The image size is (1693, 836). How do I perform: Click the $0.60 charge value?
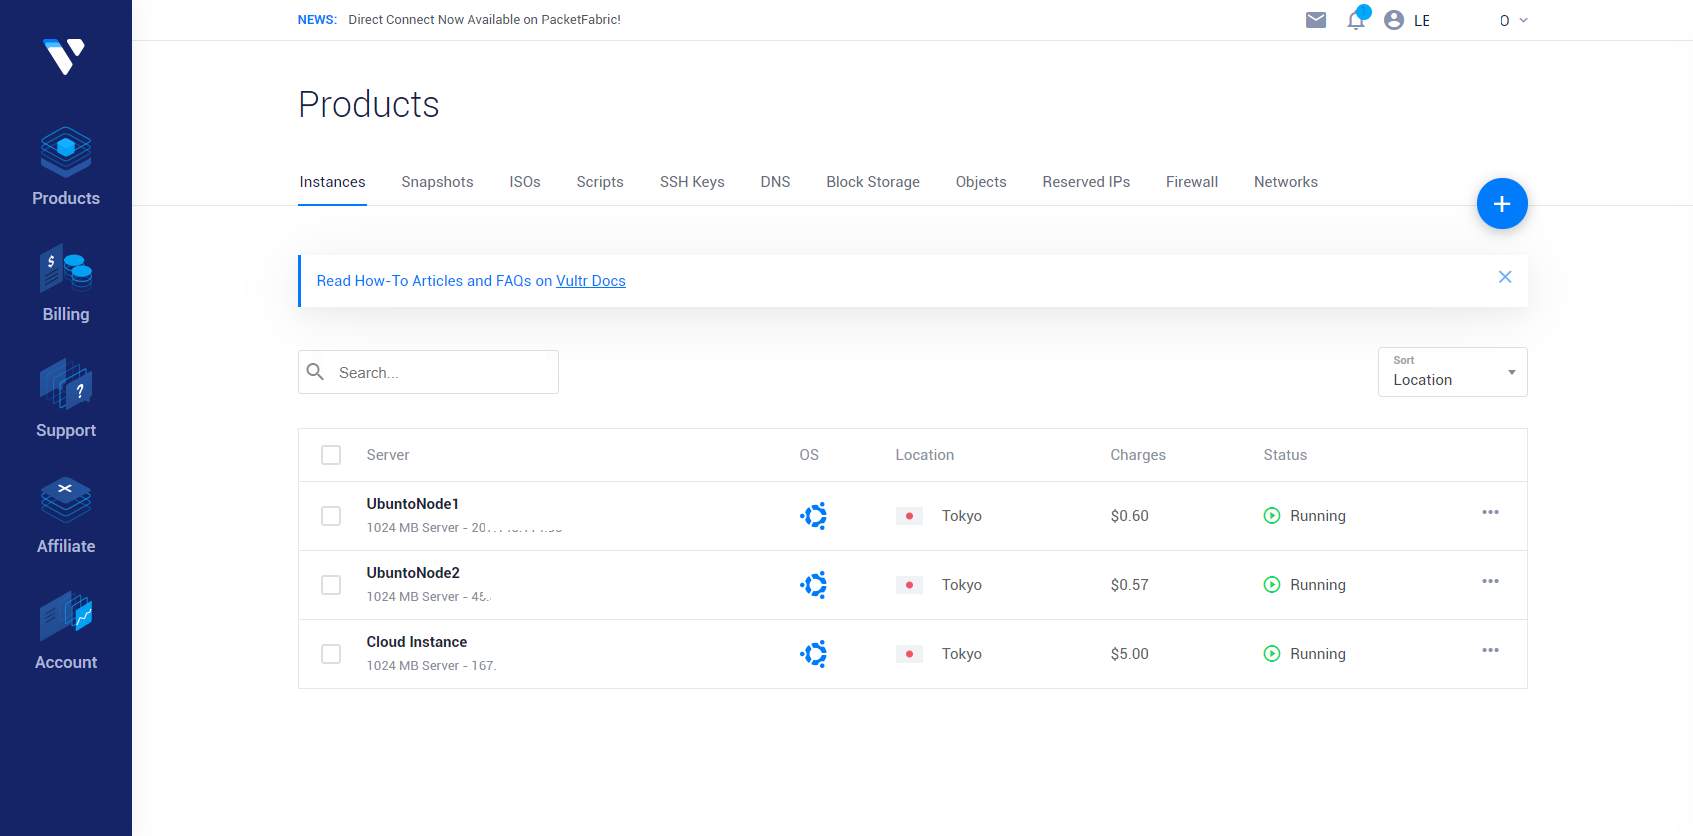click(1130, 516)
